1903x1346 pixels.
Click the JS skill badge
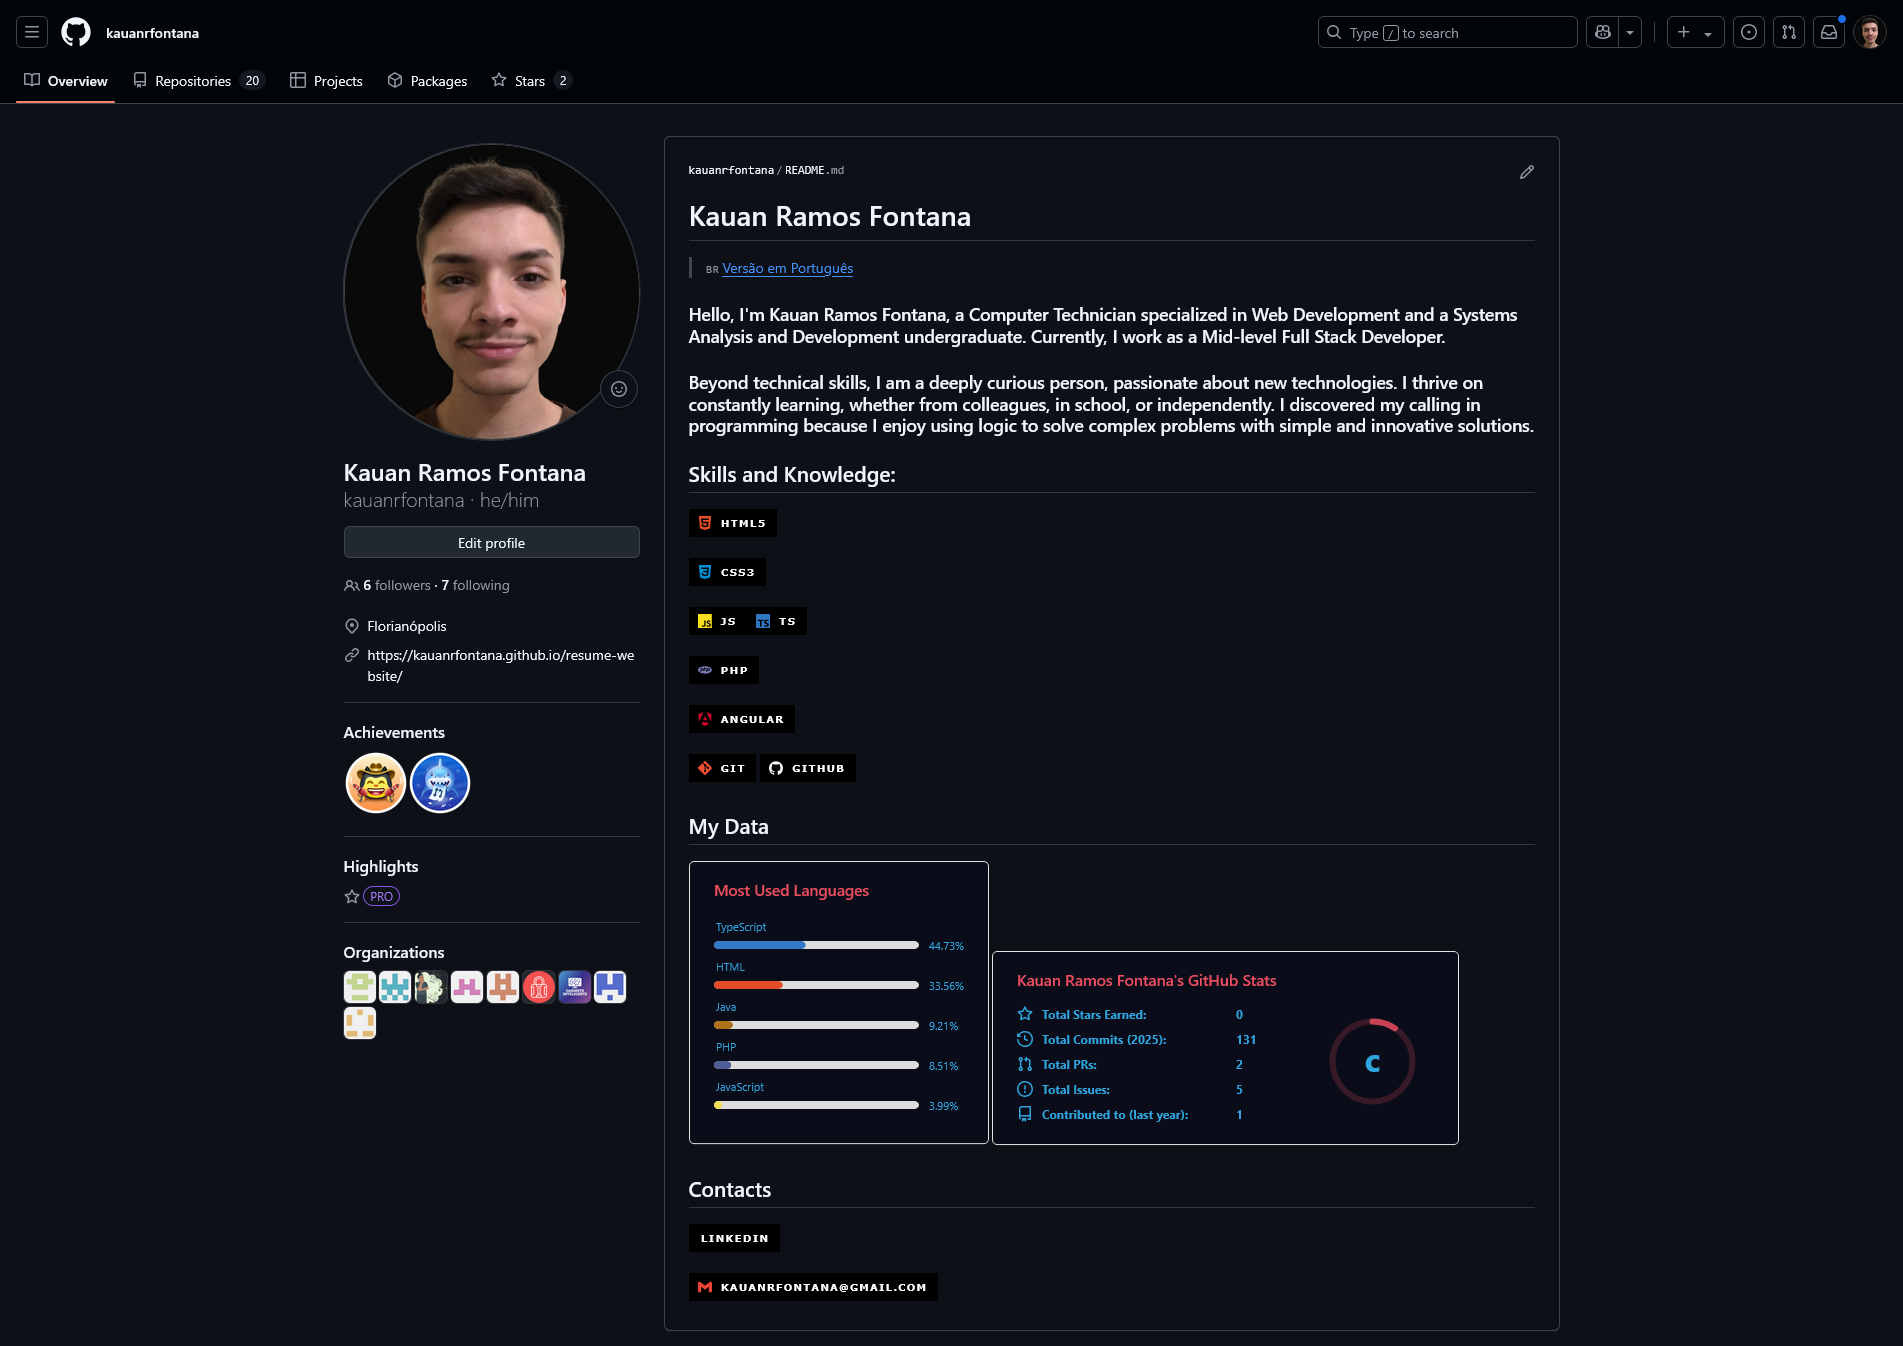coord(718,621)
